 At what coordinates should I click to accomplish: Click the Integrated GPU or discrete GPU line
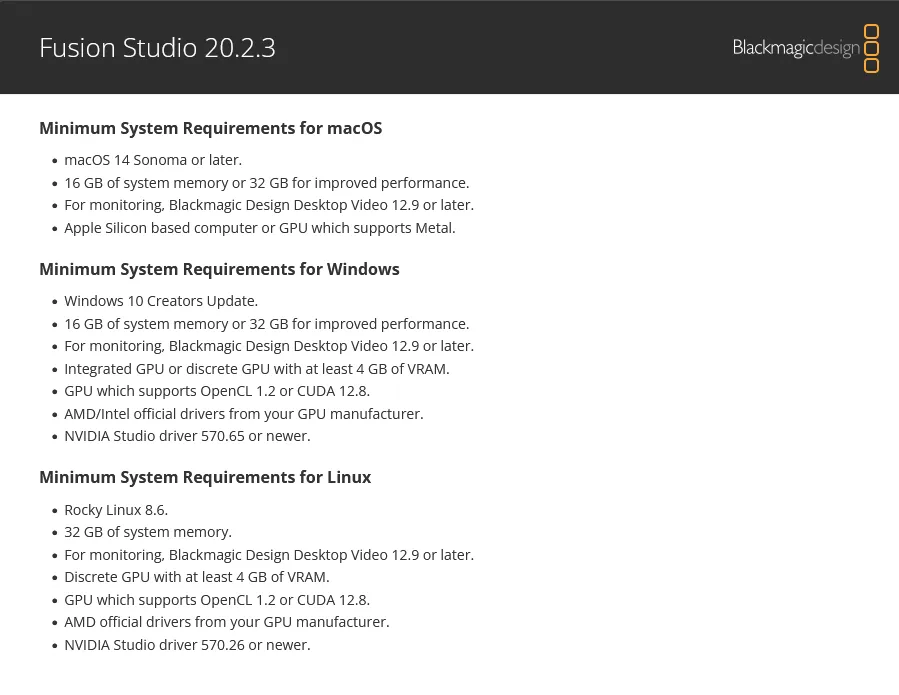pos(257,368)
